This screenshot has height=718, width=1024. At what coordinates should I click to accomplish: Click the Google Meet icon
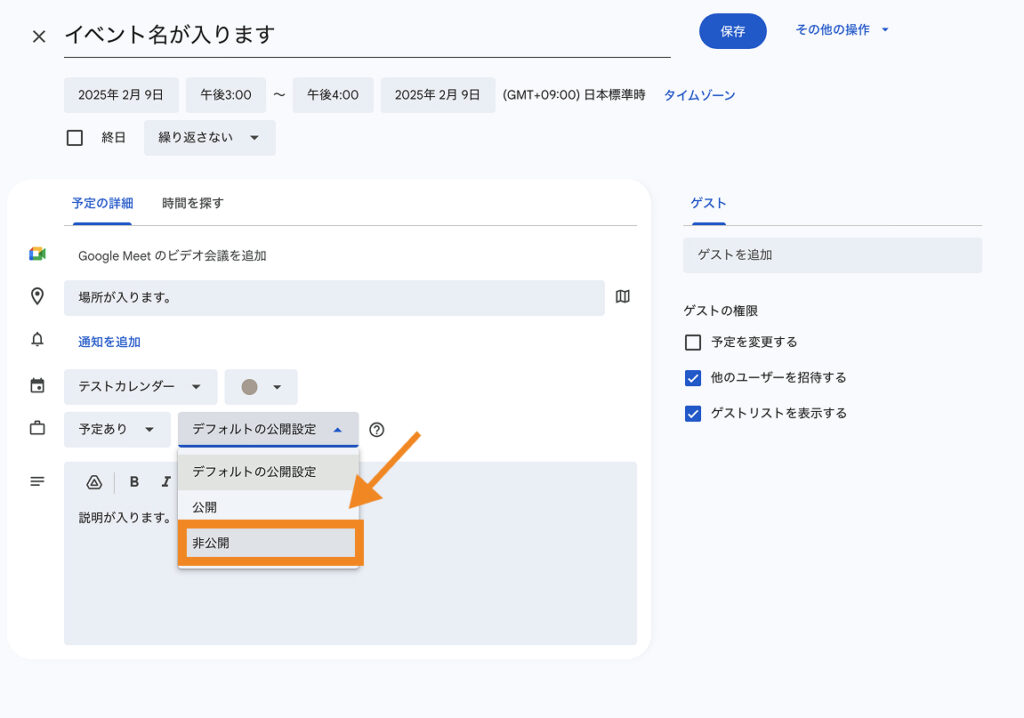coord(37,254)
